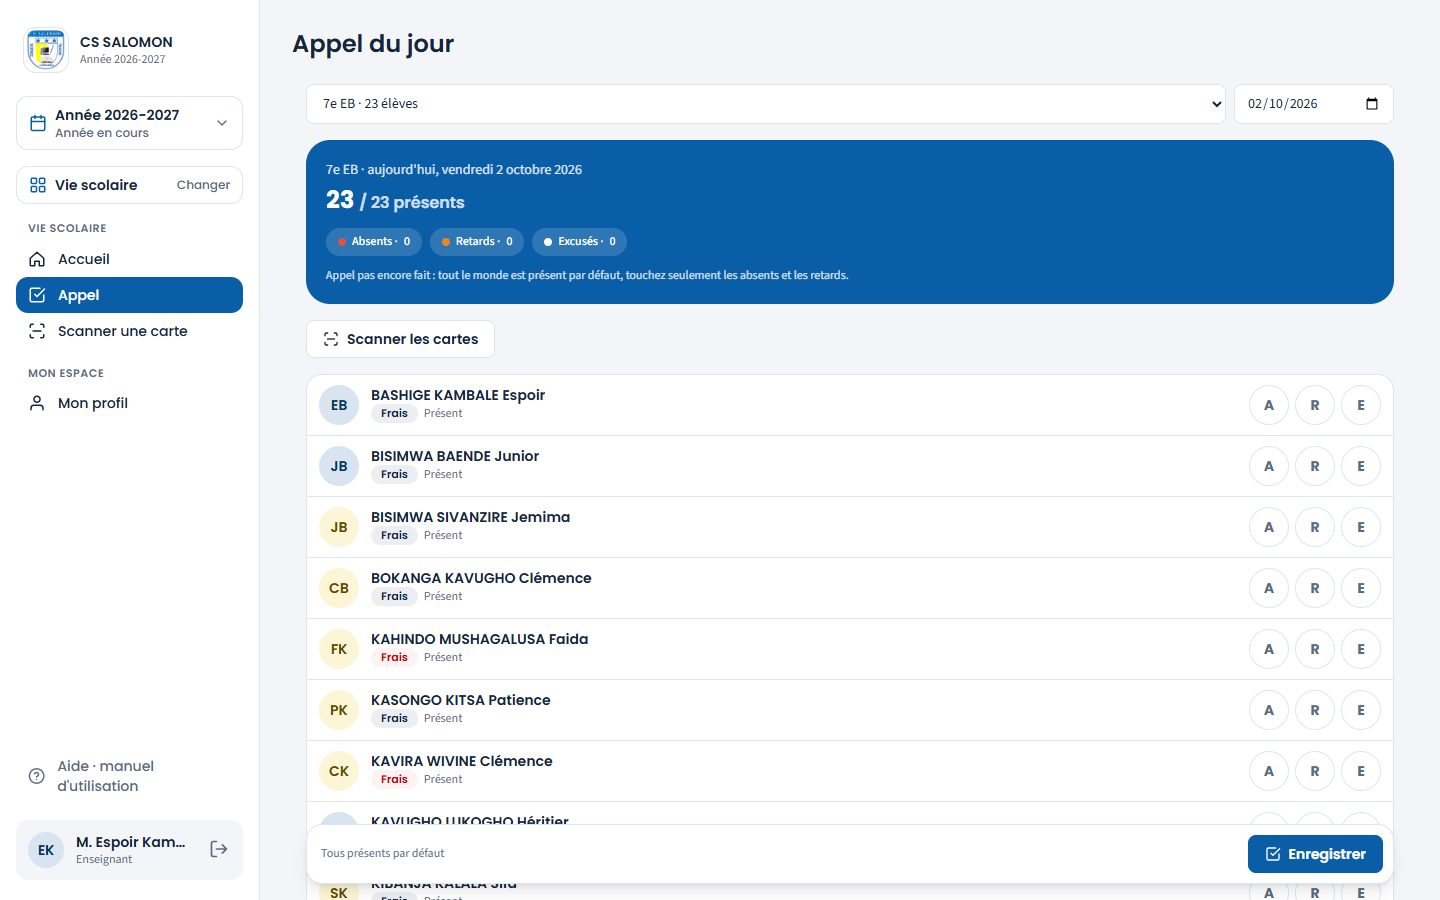Image resolution: width=1440 pixels, height=900 pixels.
Task: Go to Accueil in the sidebar
Action: pos(129,259)
